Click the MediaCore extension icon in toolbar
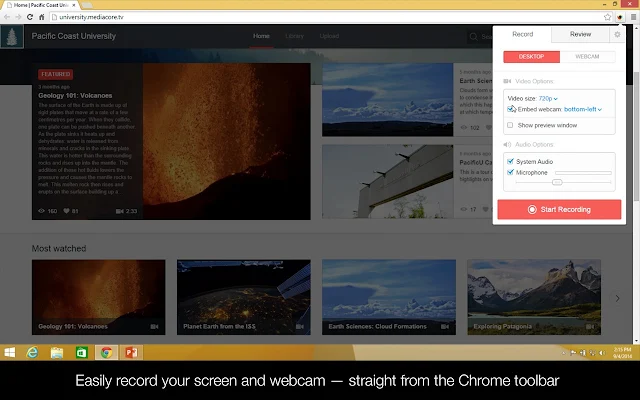The width and height of the screenshot is (640, 400). coord(620,17)
